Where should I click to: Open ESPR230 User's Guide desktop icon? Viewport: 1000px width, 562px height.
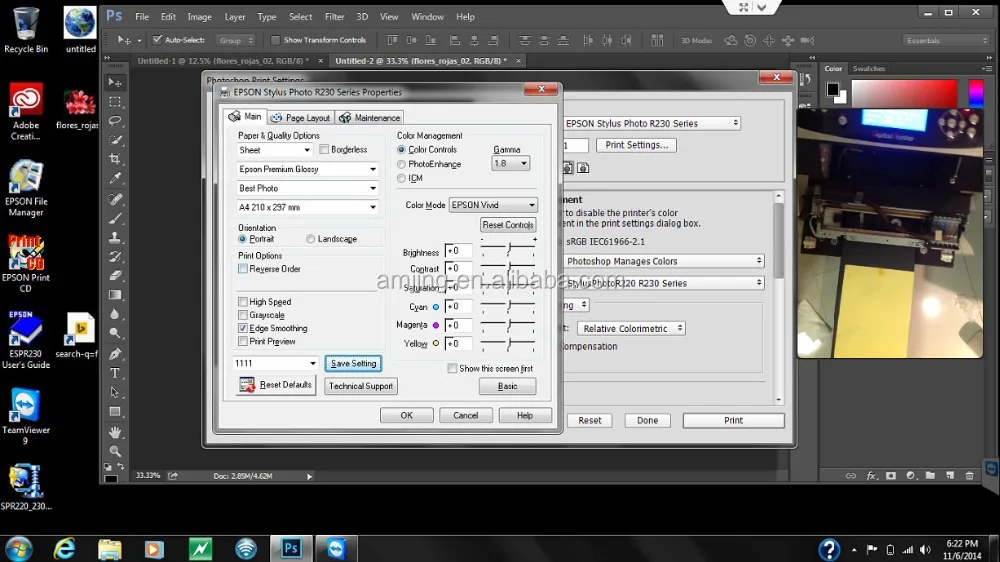click(x=26, y=340)
